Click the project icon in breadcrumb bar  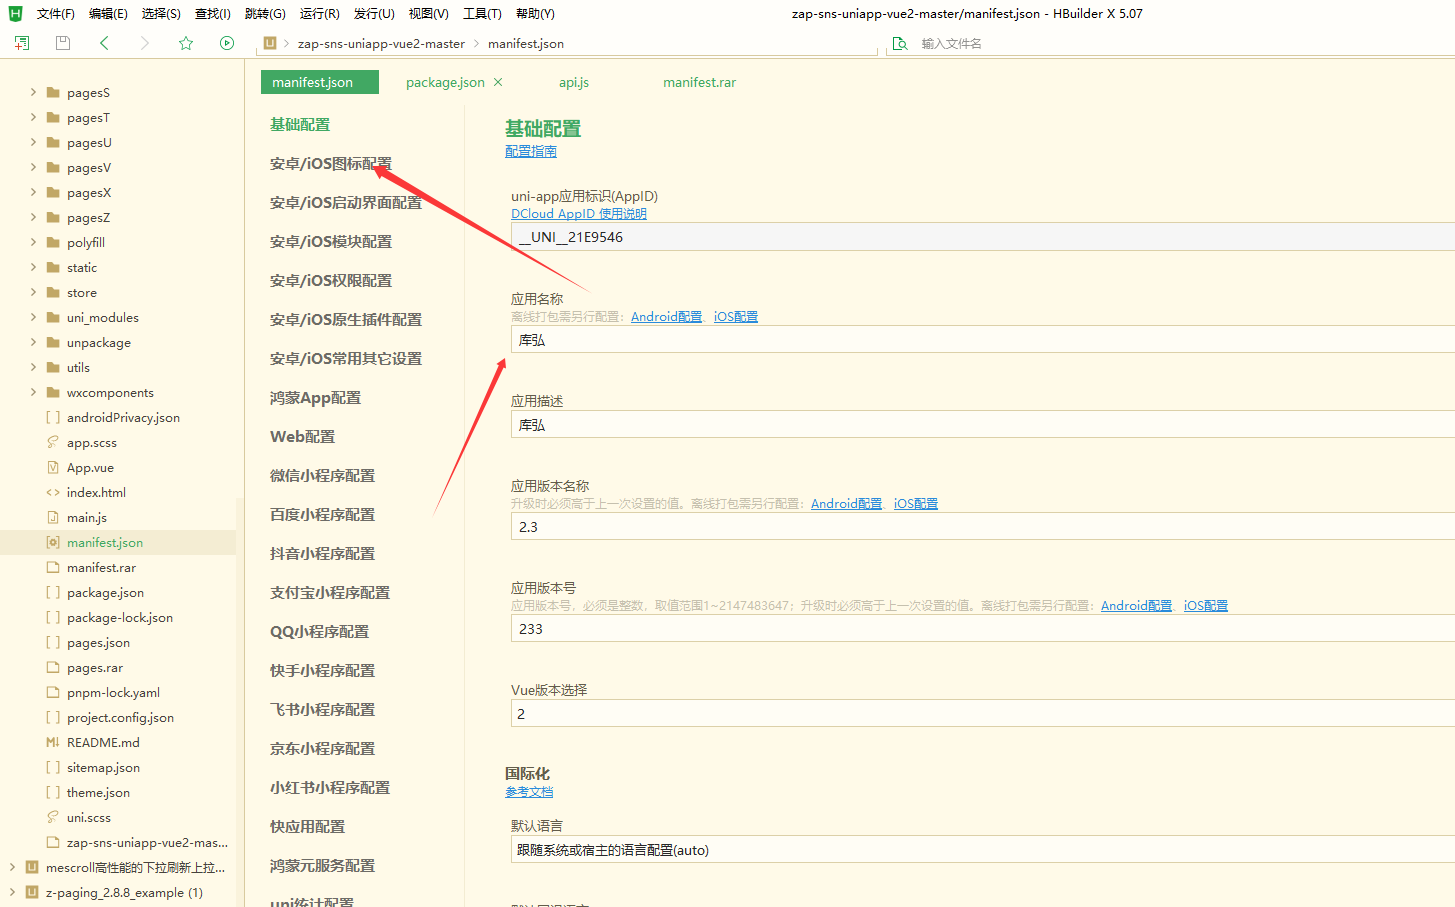[270, 43]
